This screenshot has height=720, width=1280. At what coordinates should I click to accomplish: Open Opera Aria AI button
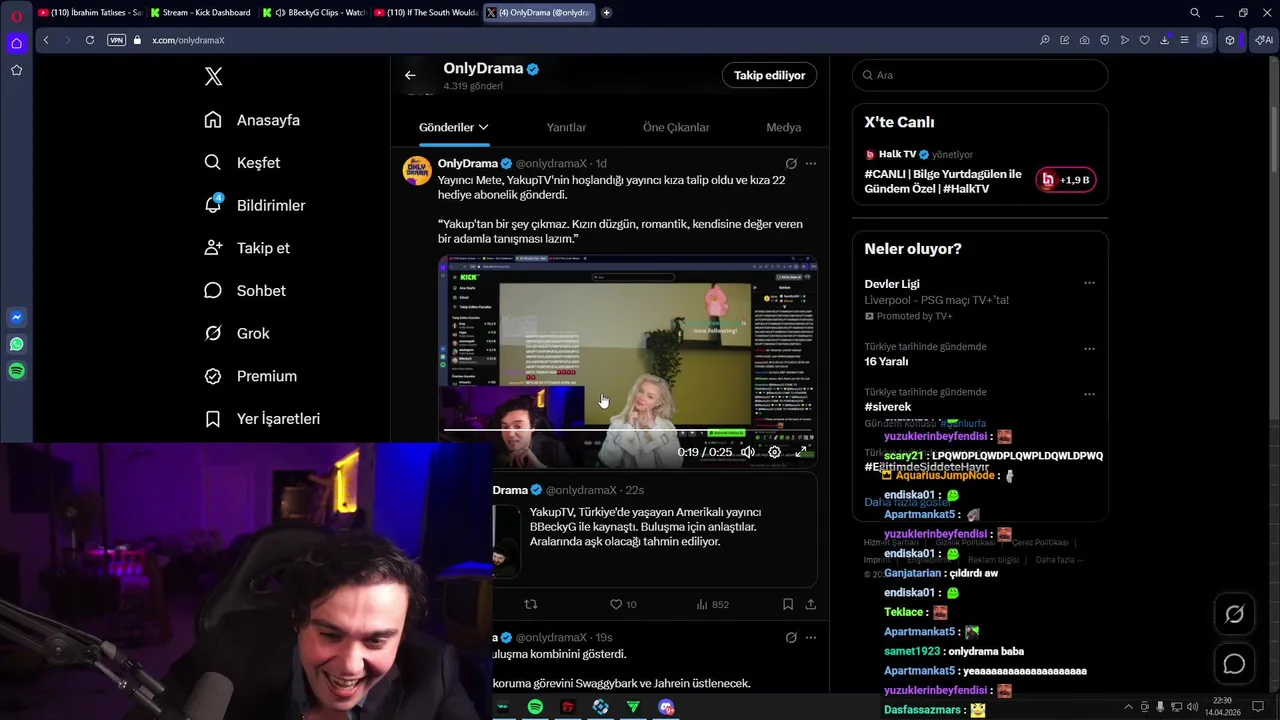click(1264, 40)
